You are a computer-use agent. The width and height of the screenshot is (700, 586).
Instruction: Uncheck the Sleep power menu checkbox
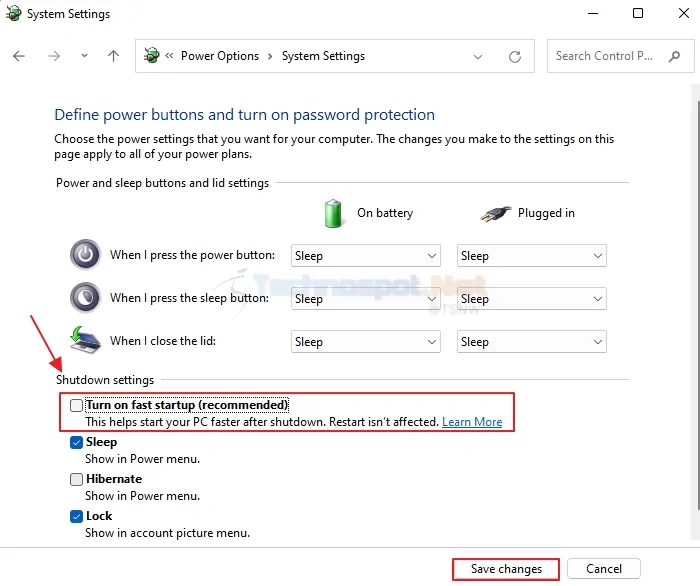76,442
